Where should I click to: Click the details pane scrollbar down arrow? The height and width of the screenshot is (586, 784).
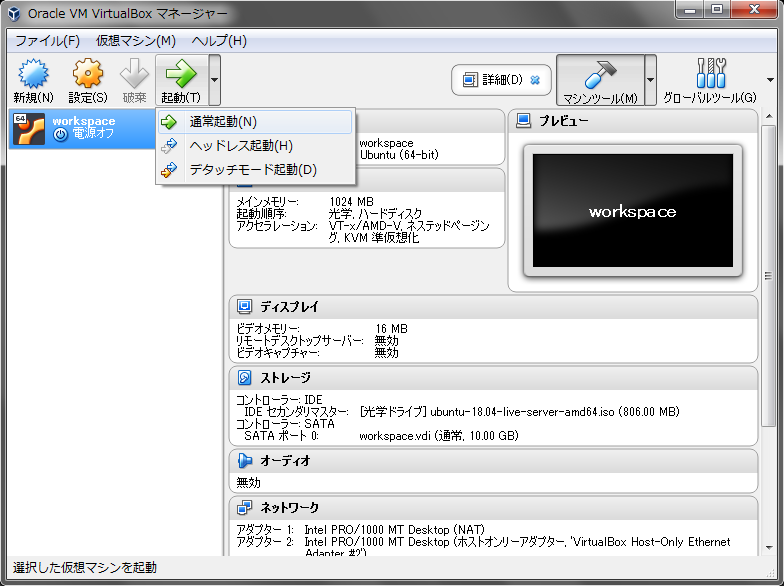click(x=770, y=548)
